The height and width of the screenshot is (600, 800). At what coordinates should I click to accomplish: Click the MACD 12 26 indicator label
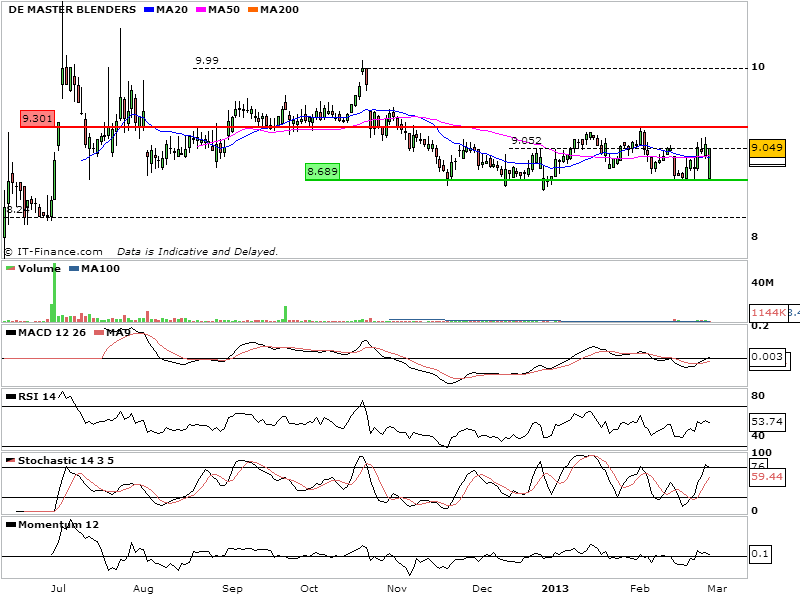[52, 333]
